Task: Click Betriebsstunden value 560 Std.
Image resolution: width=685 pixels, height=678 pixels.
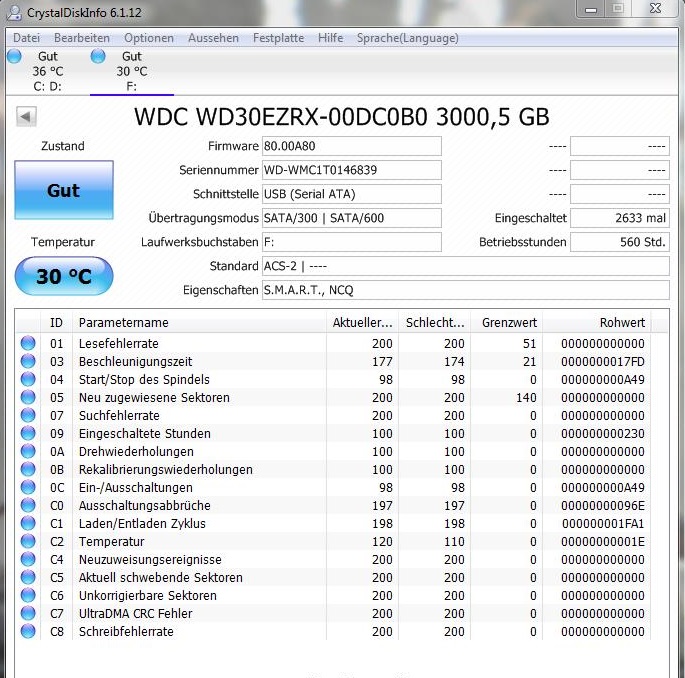Action: point(620,242)
